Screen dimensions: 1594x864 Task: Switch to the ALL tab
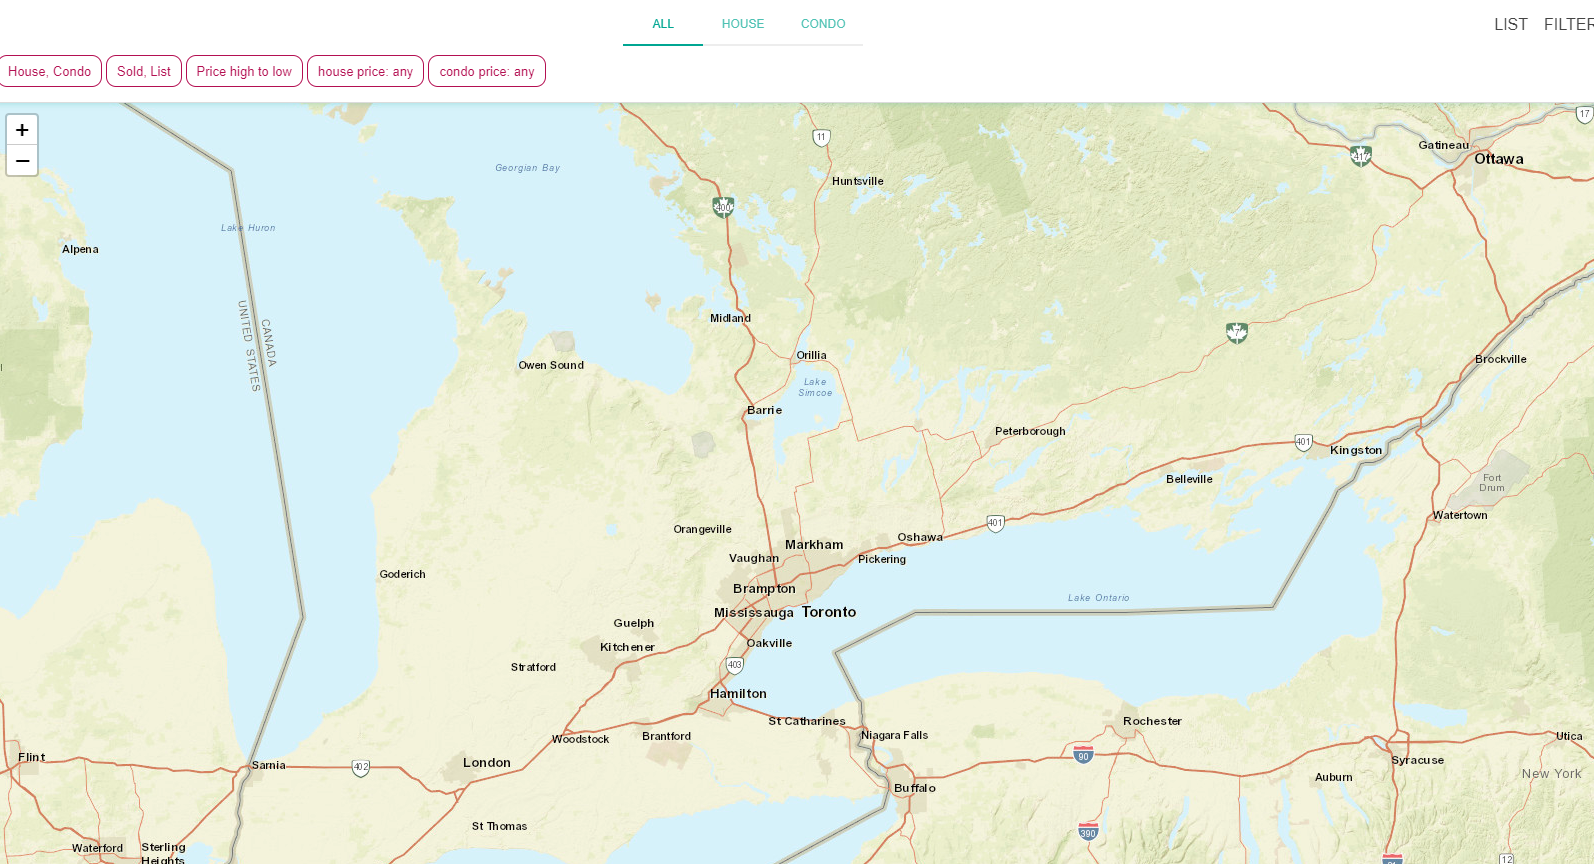coord(663,24)
